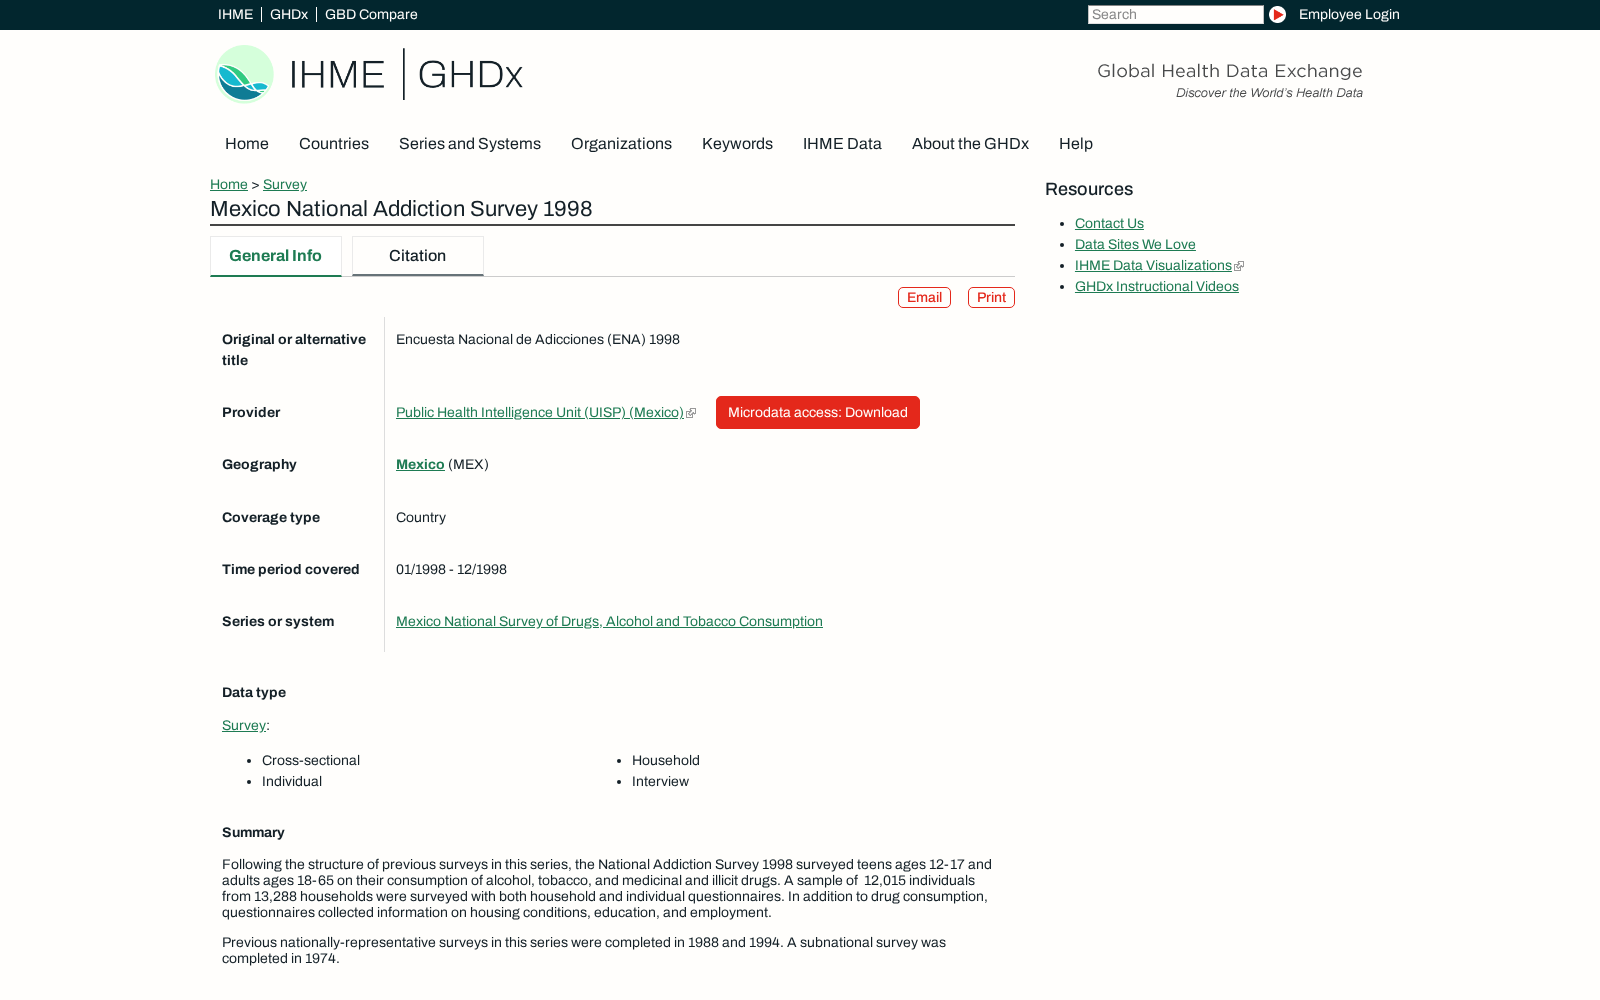Click the Survey data type link
The height and width of the screenshot is (1000, 1600).
tap(244, 726)
